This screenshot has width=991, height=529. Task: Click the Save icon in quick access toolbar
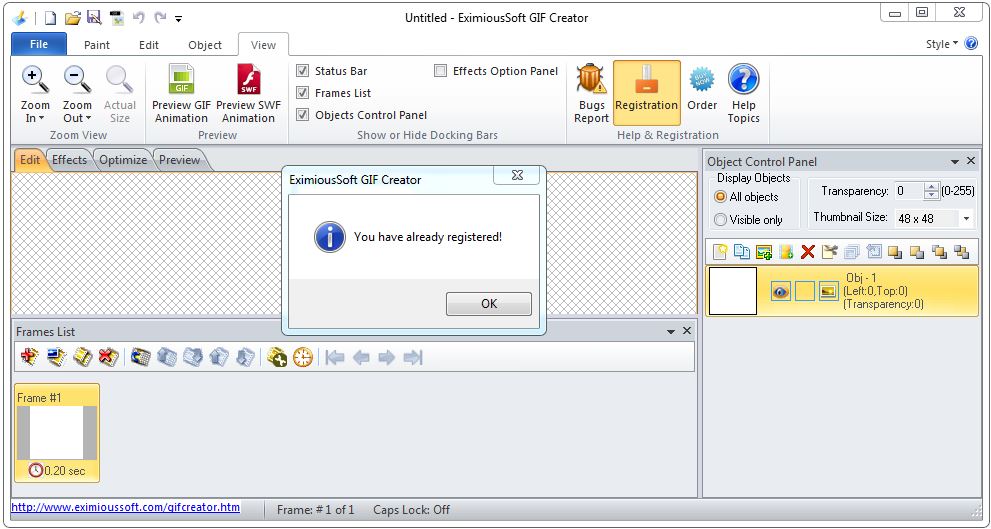coord(94,18)
